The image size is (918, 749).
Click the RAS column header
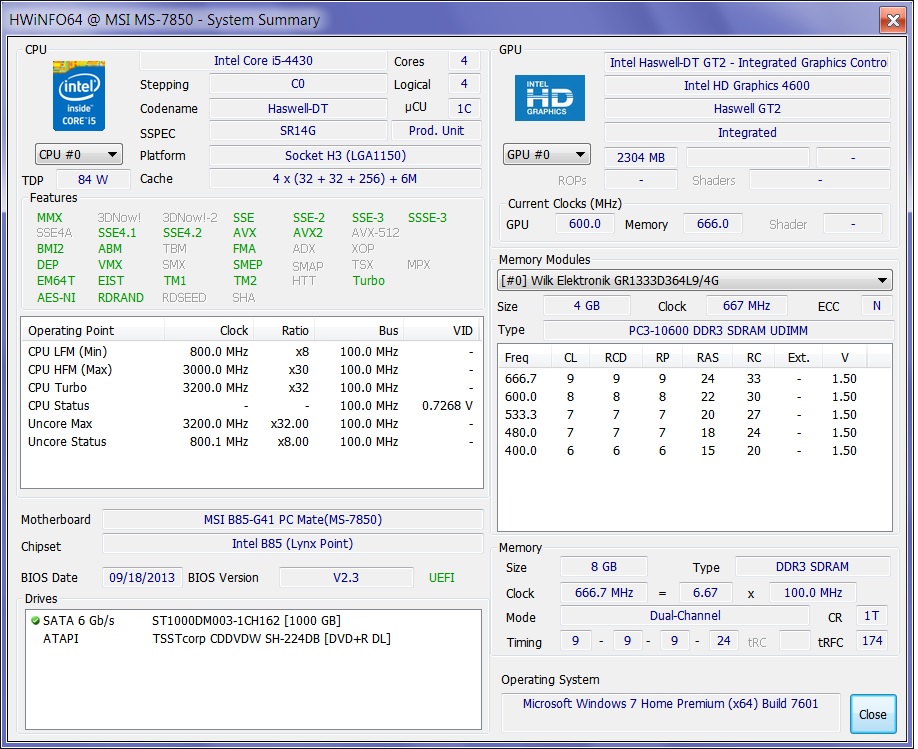pyautogui.click(x=708, y=358)
